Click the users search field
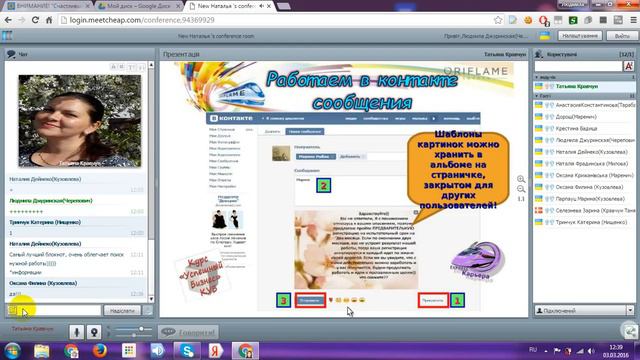 click(578, 66)
